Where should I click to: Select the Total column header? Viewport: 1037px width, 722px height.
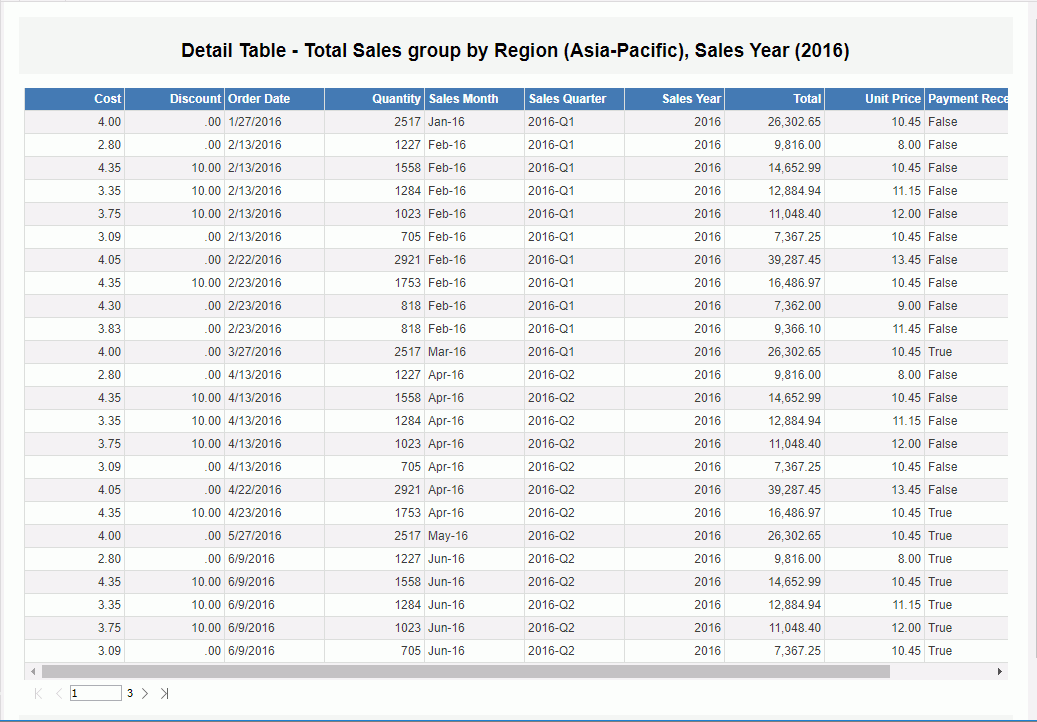pos(807,99)
